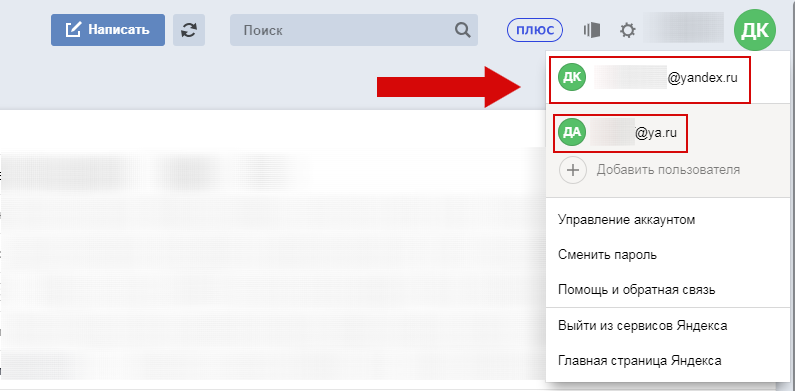
Task: Click the ДА avatar in the menu
Action: tap(572, 132)
